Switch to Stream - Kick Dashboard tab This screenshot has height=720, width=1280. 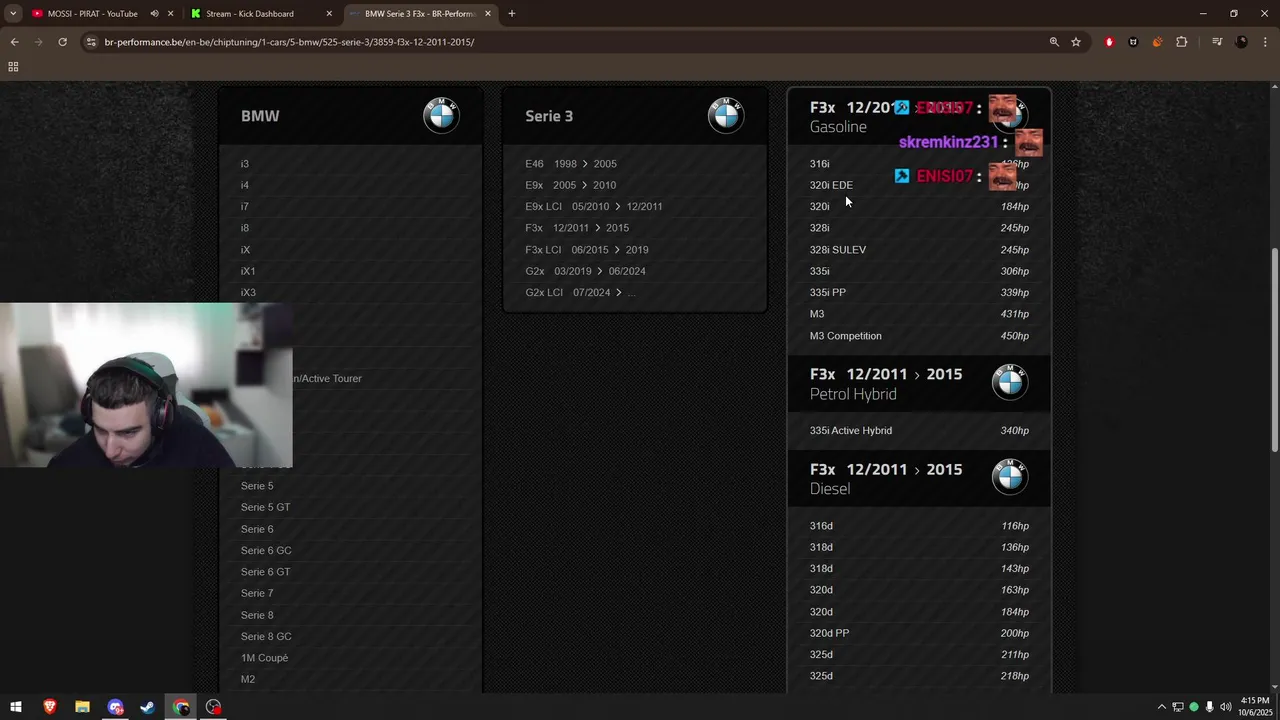250,14
